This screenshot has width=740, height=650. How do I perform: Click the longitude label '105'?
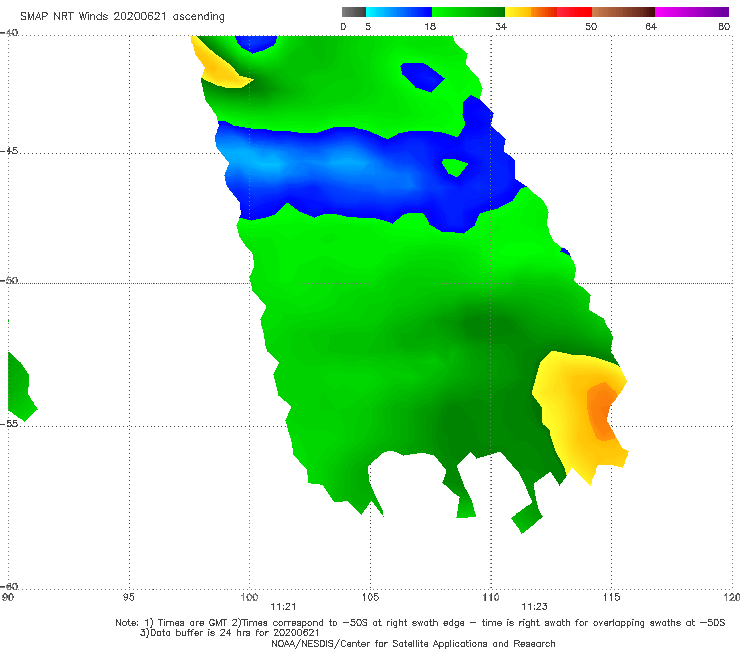[370, 597]
